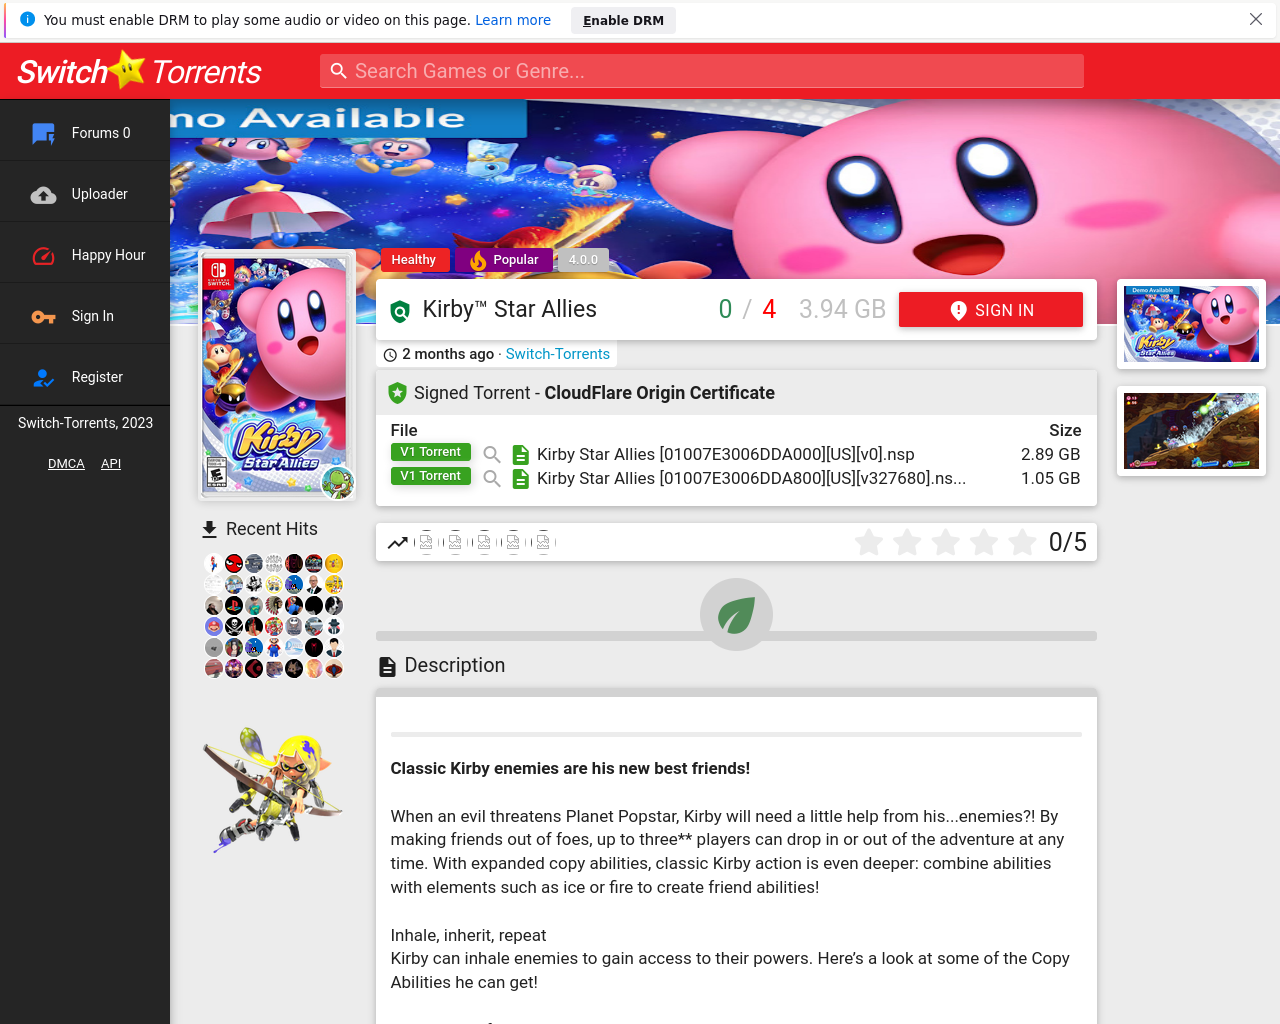
Task: Click the red SIGN IN button
Action: [991, 310]
